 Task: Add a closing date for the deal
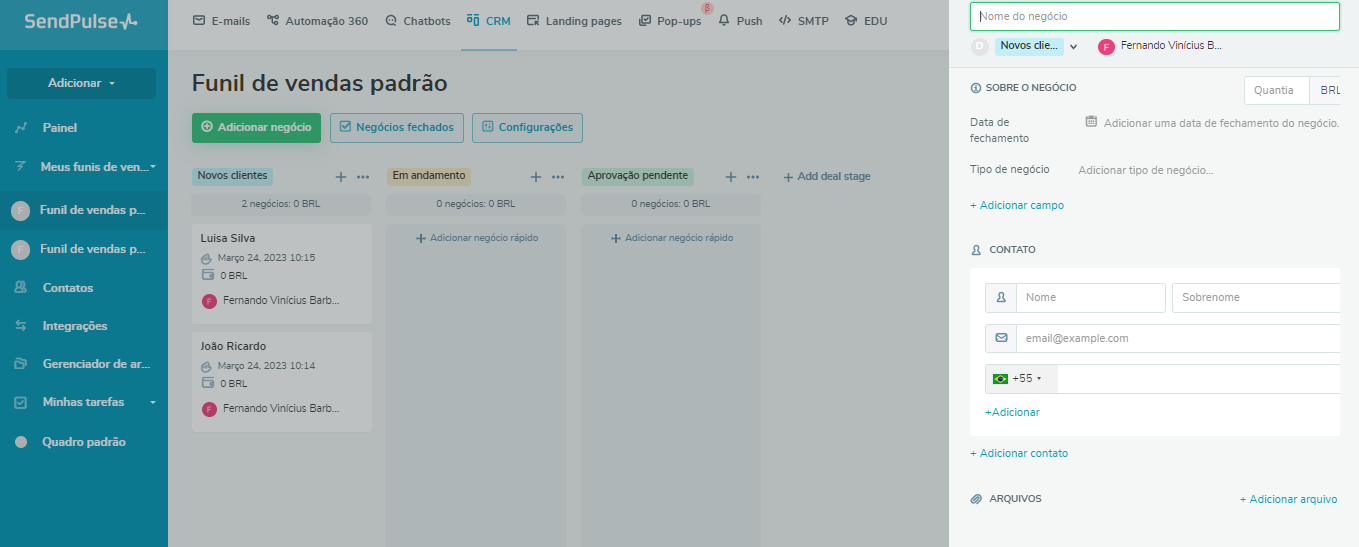1221,122
